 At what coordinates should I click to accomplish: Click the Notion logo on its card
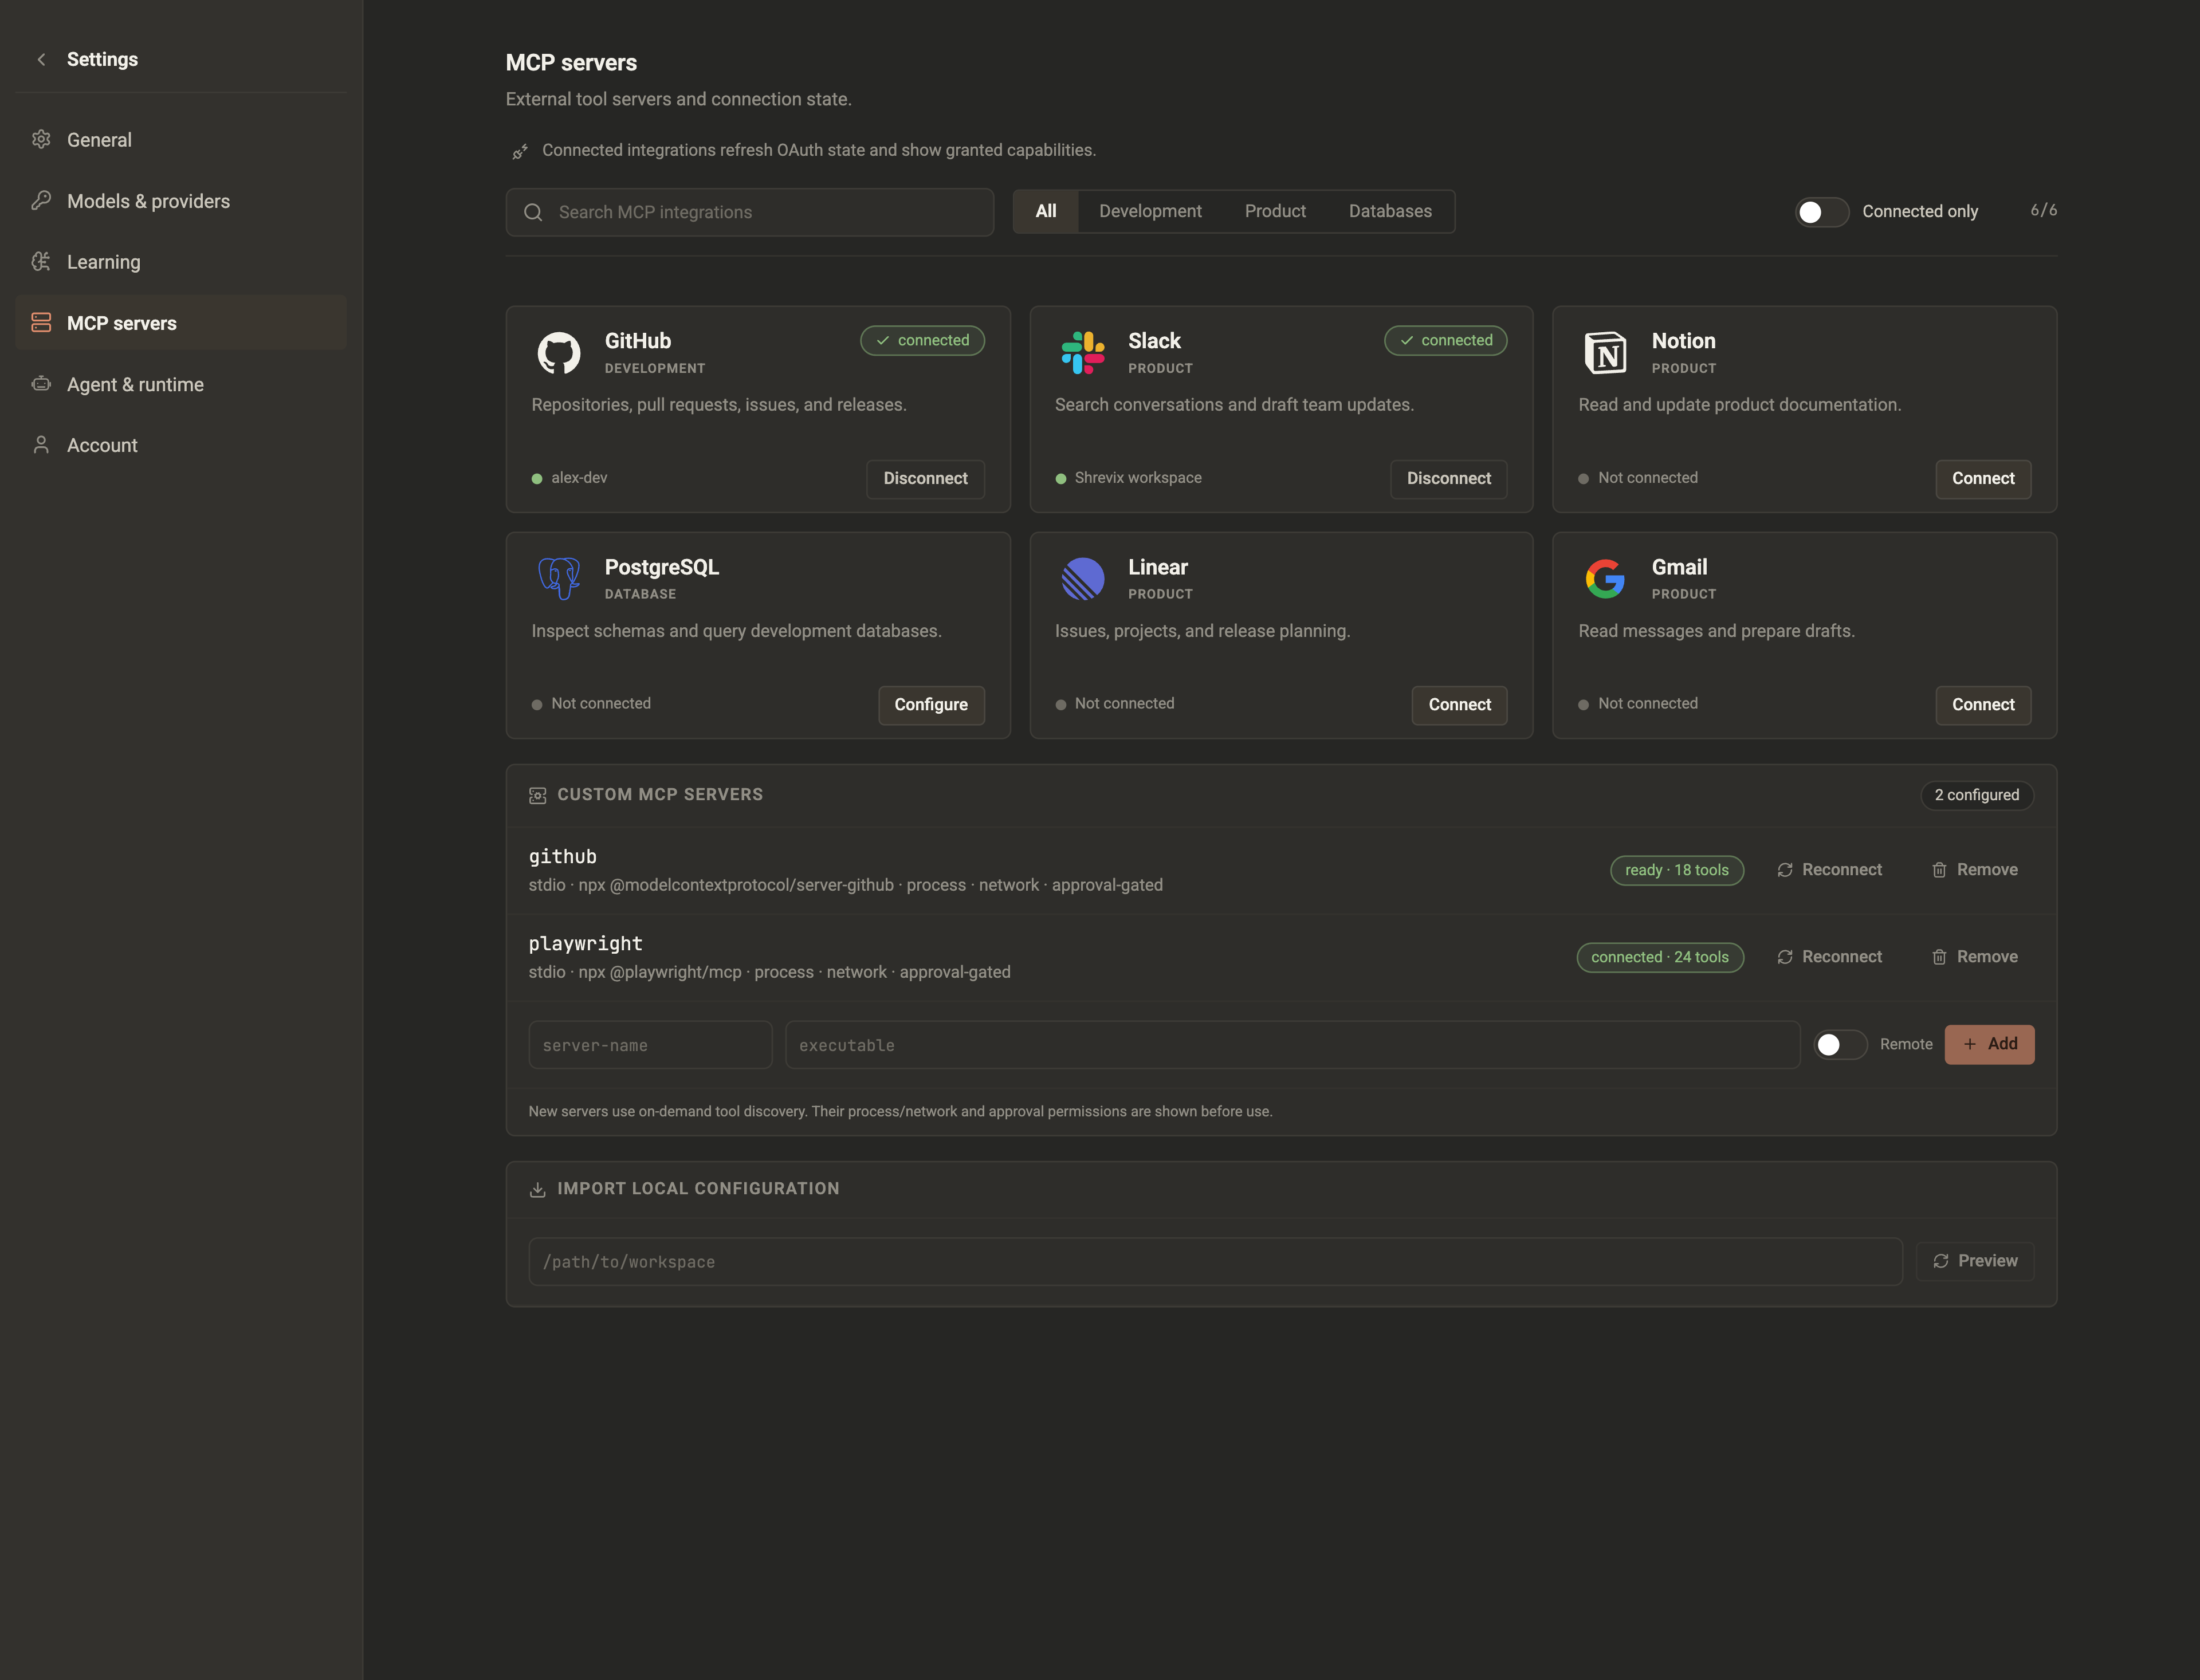coord(1606,353)
